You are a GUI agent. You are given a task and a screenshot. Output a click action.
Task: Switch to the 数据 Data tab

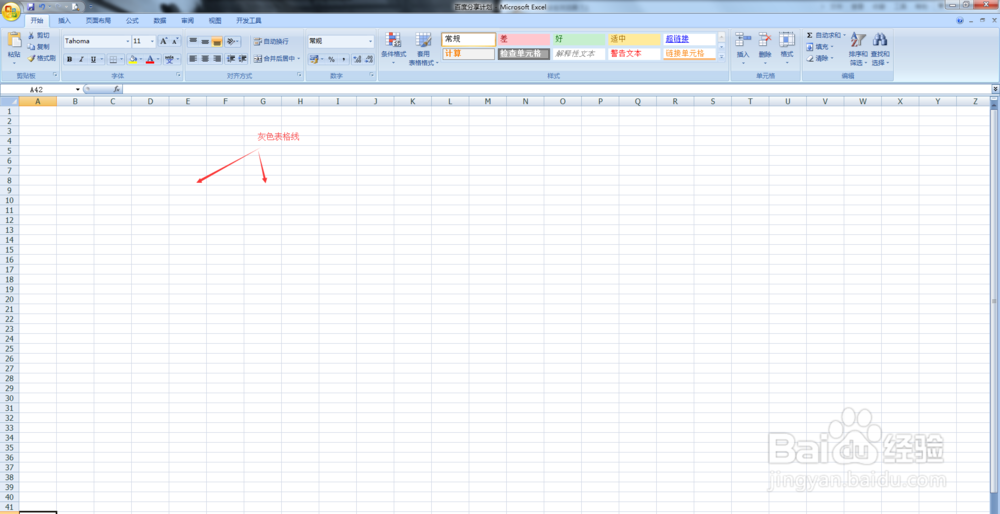tap(159, 20)
